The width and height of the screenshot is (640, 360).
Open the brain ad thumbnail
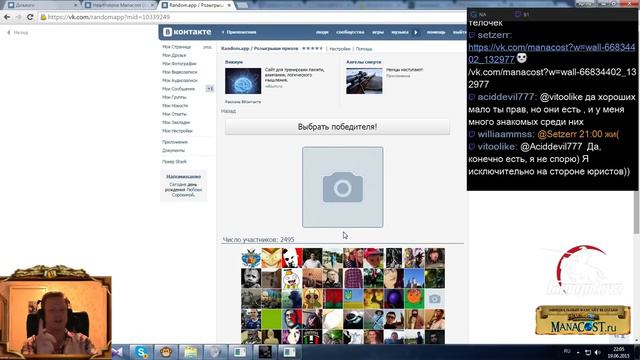pos(243,81)
